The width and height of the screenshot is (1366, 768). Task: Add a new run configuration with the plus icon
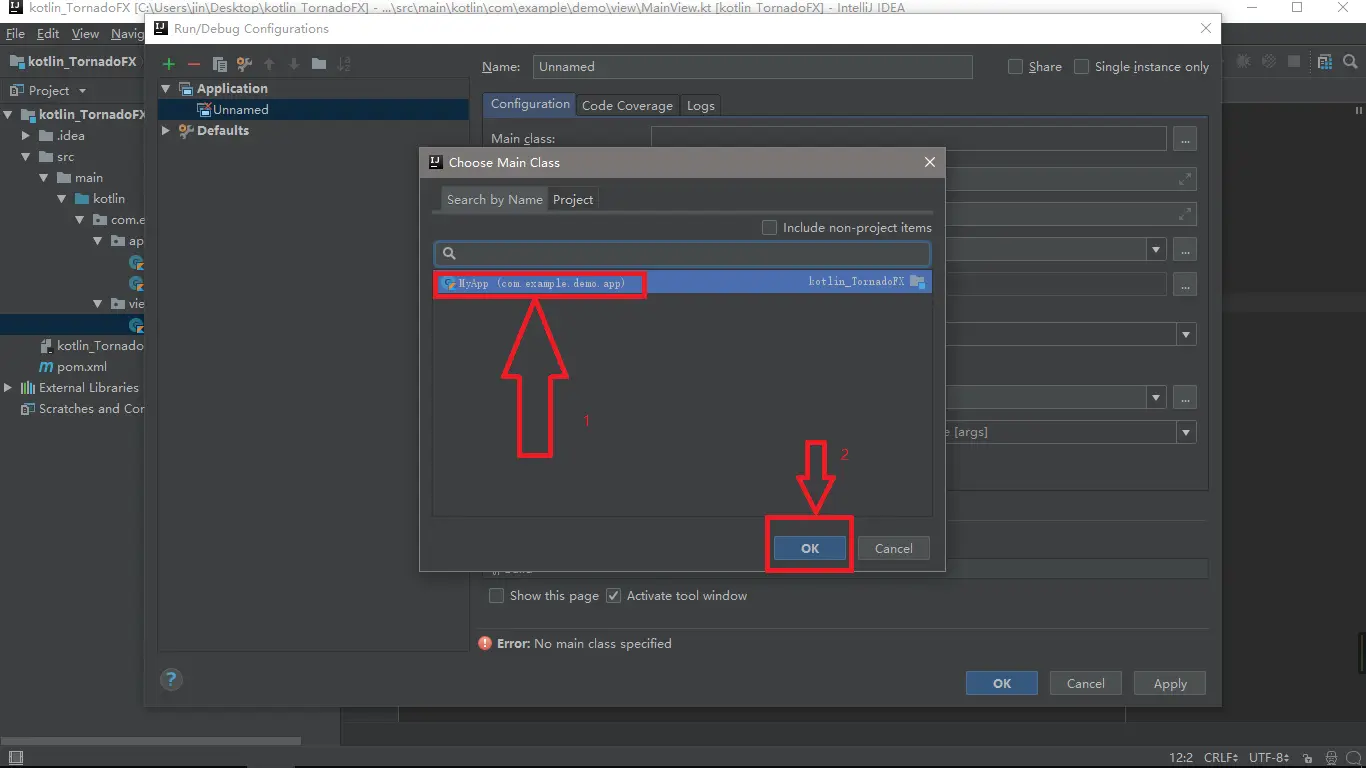coord(169,64)
